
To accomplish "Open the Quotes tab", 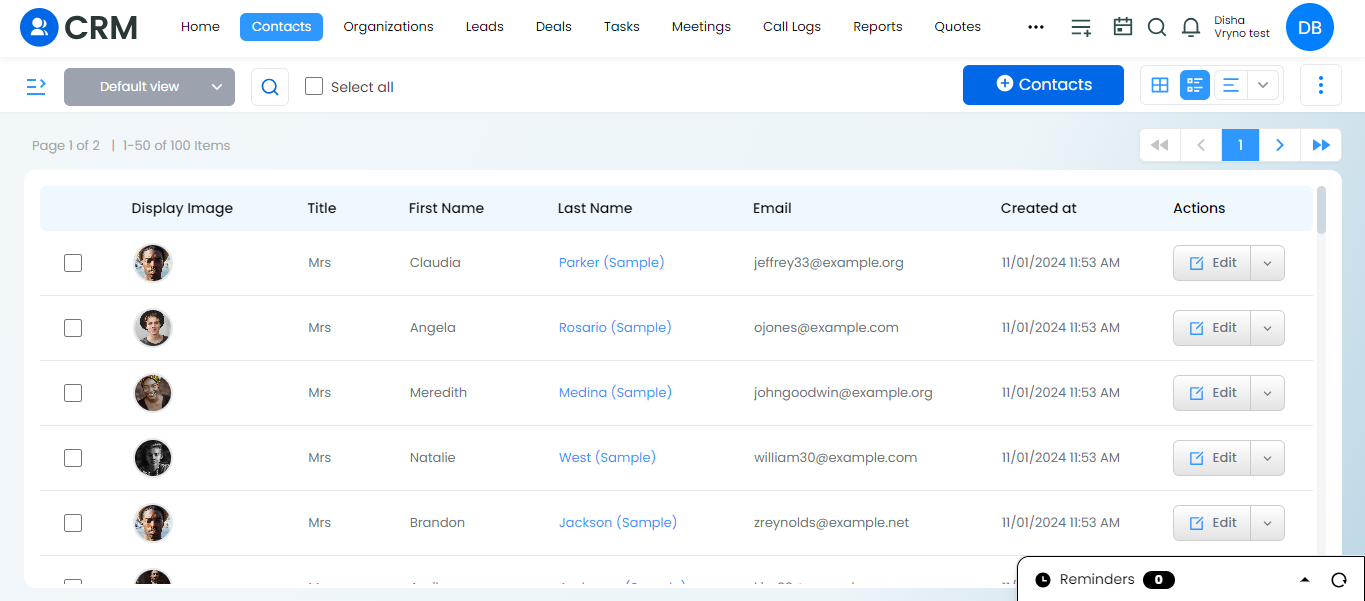I will 957,27.
